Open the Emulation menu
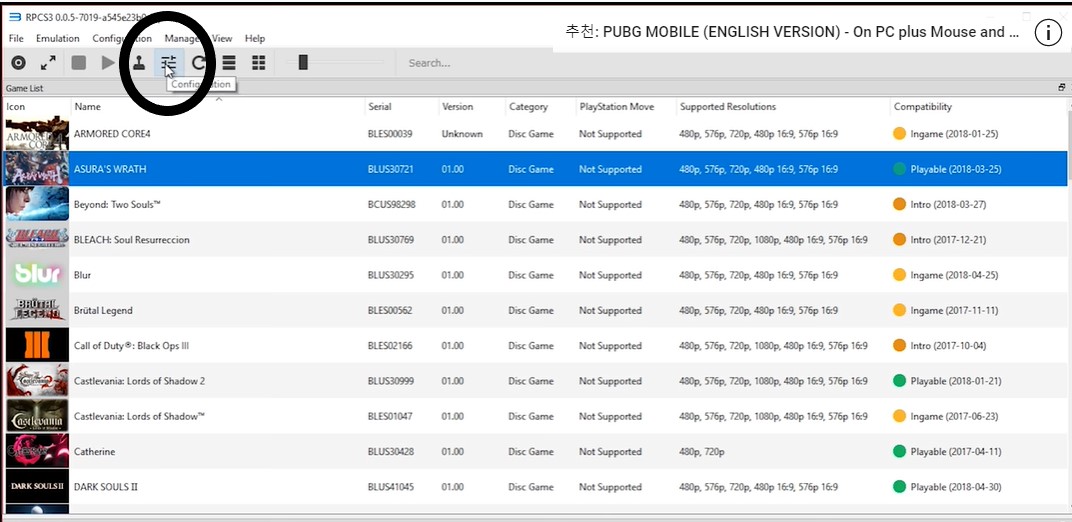Viewport: 1072px width, 522px height. (57, 38)
